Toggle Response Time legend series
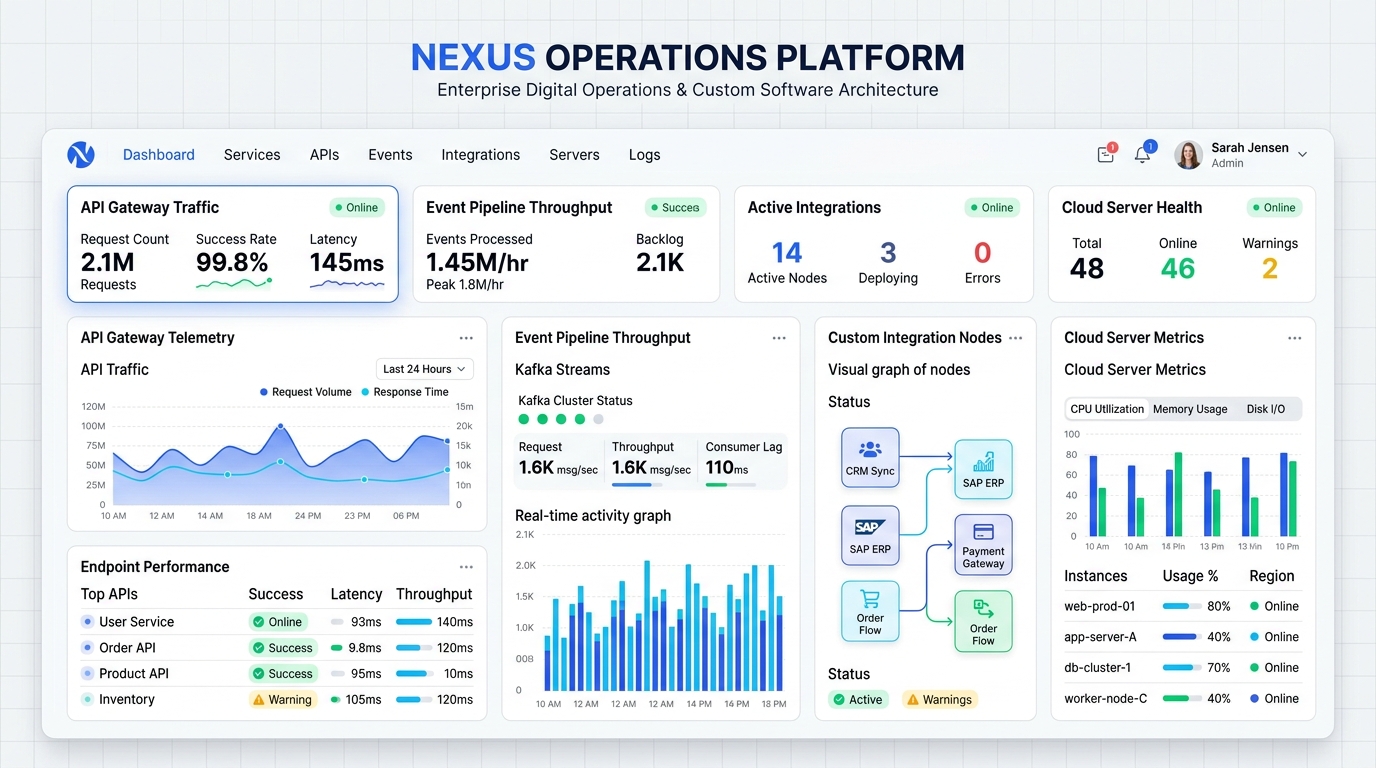 [404, 392]
